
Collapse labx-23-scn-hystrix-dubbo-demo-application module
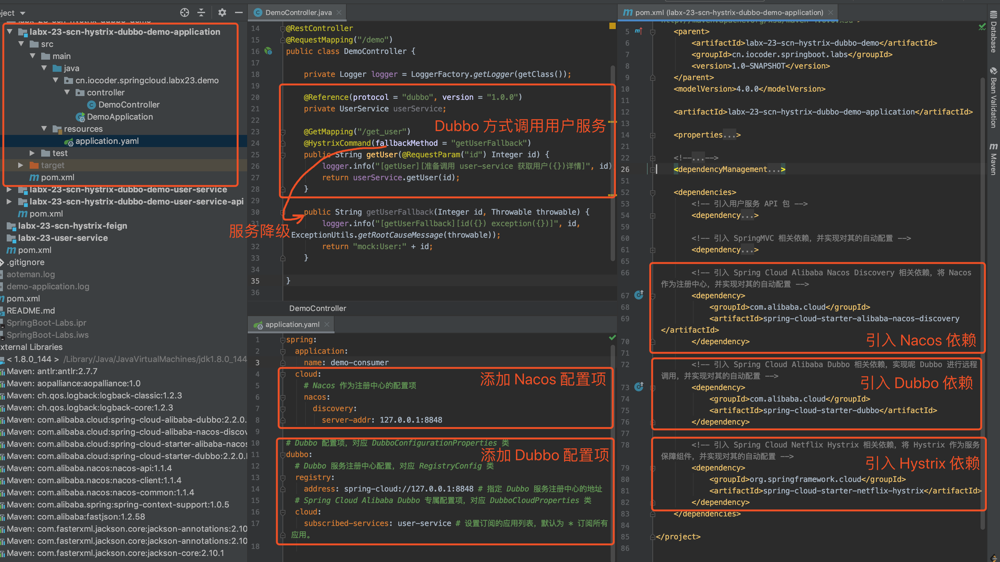[10, 31]
